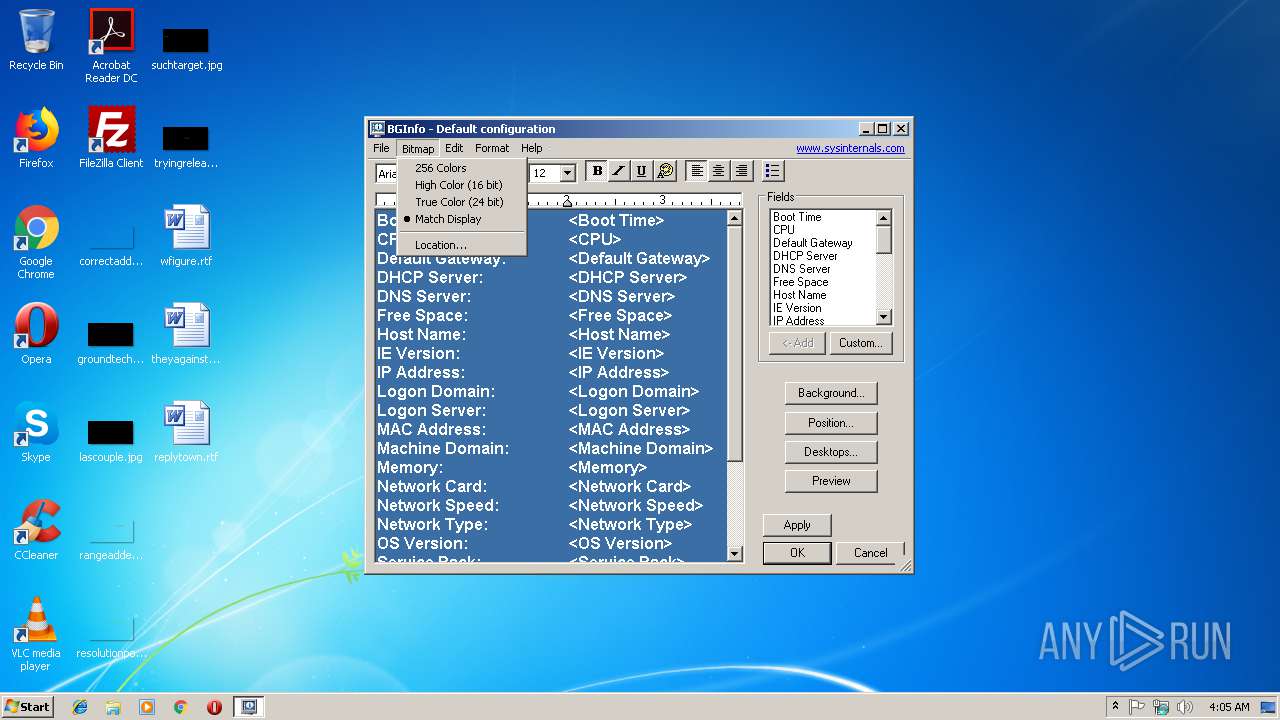Open the Start menu
Viewport: 1280px width, 720px height.
[x=28, y=707]
